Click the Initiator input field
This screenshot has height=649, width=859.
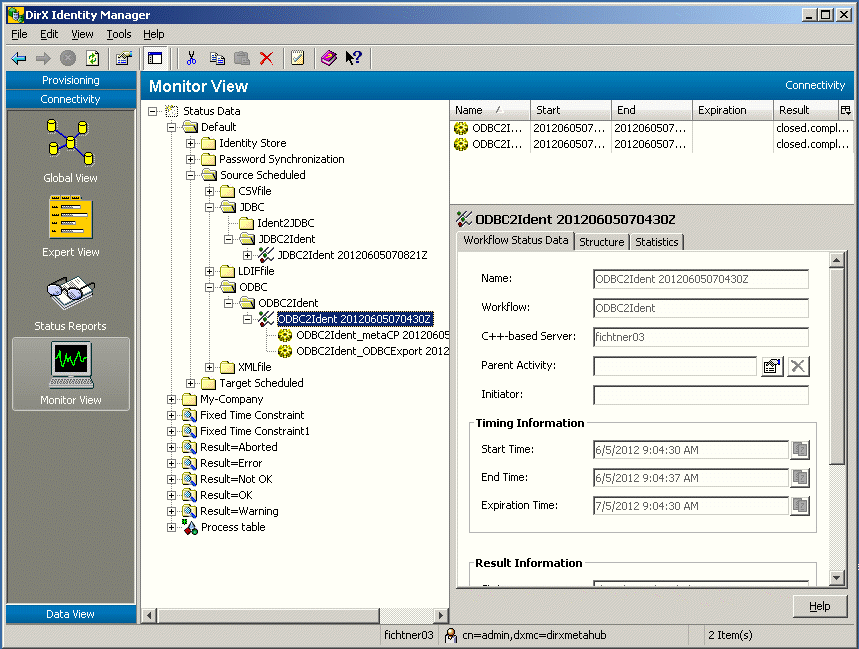point(700,395)
